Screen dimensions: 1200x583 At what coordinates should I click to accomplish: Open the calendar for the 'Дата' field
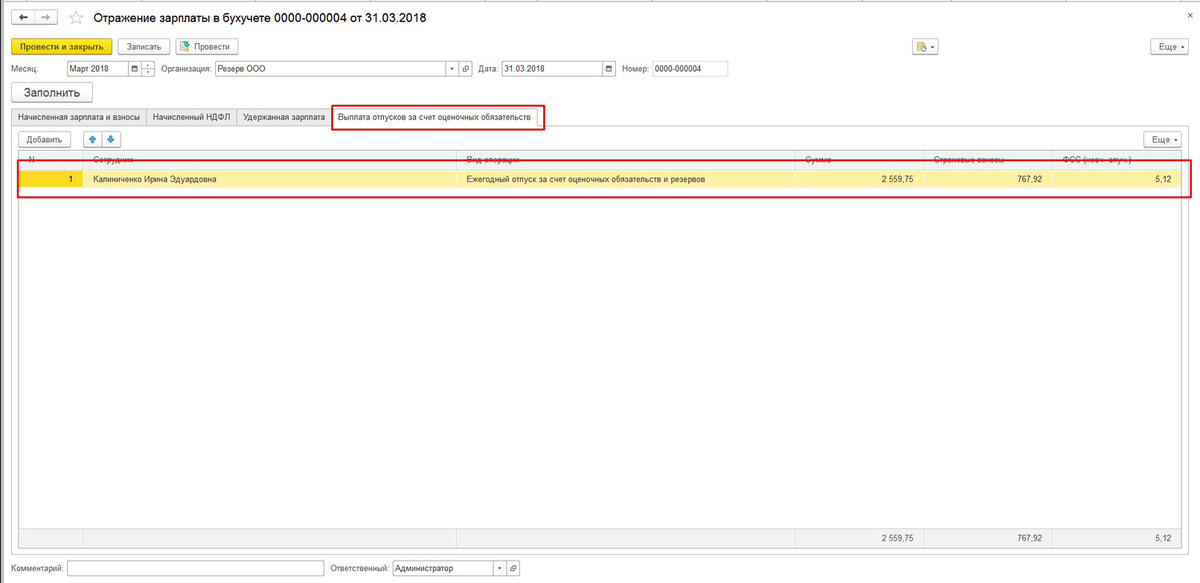tap(609, 69)
